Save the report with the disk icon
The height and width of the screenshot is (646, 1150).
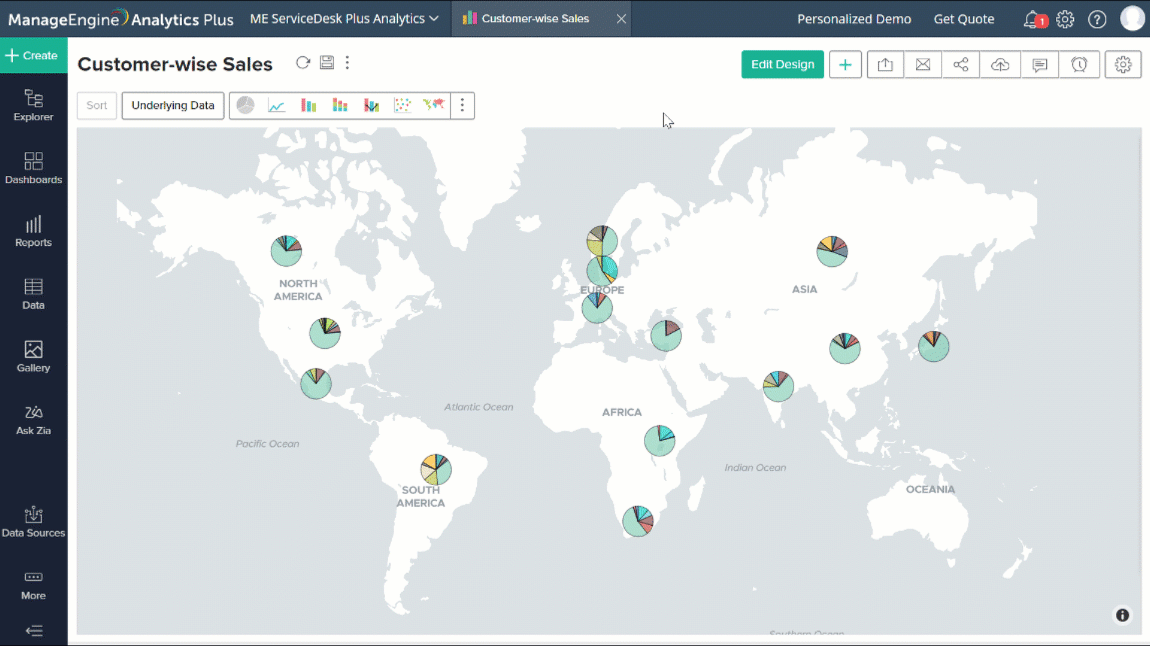[326, 63]
